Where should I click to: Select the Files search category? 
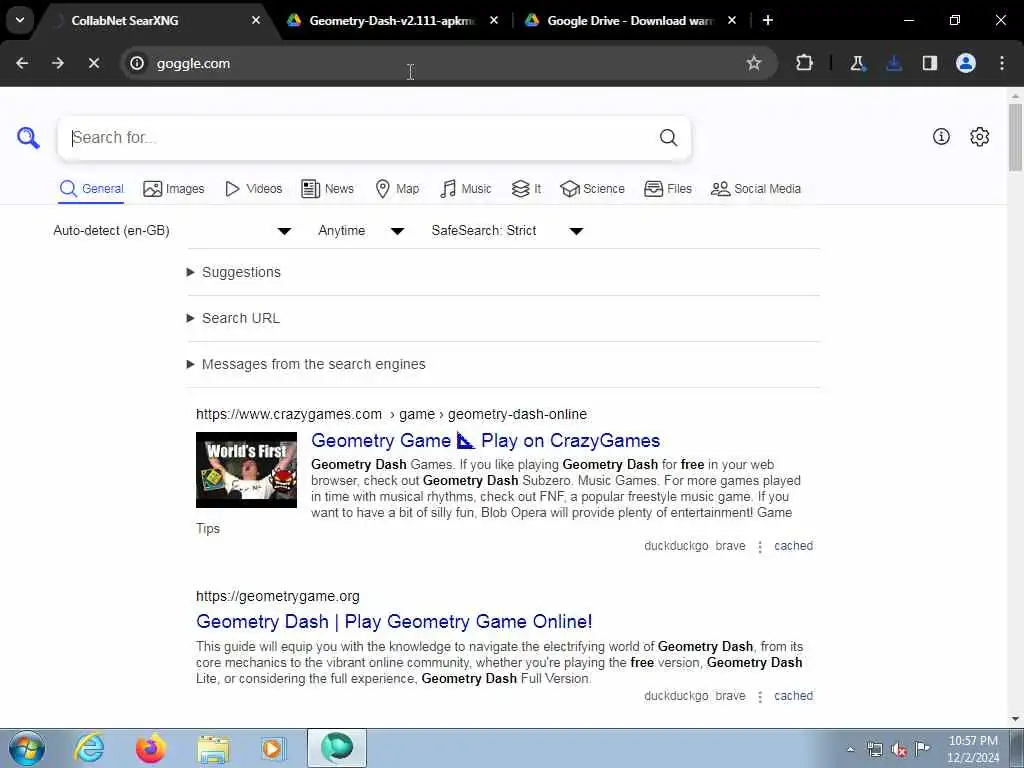tap(667, 189)
